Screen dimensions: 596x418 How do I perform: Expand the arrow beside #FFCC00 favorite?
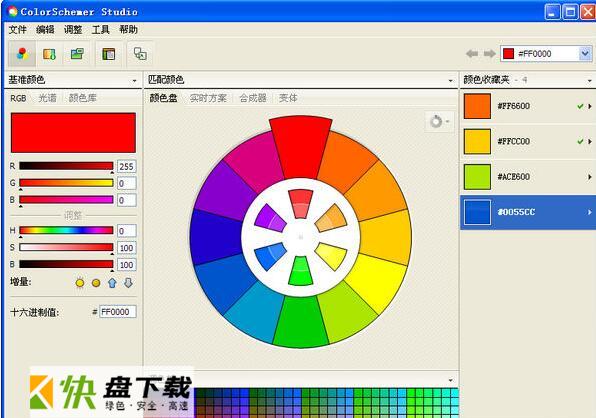pos(590,142)
